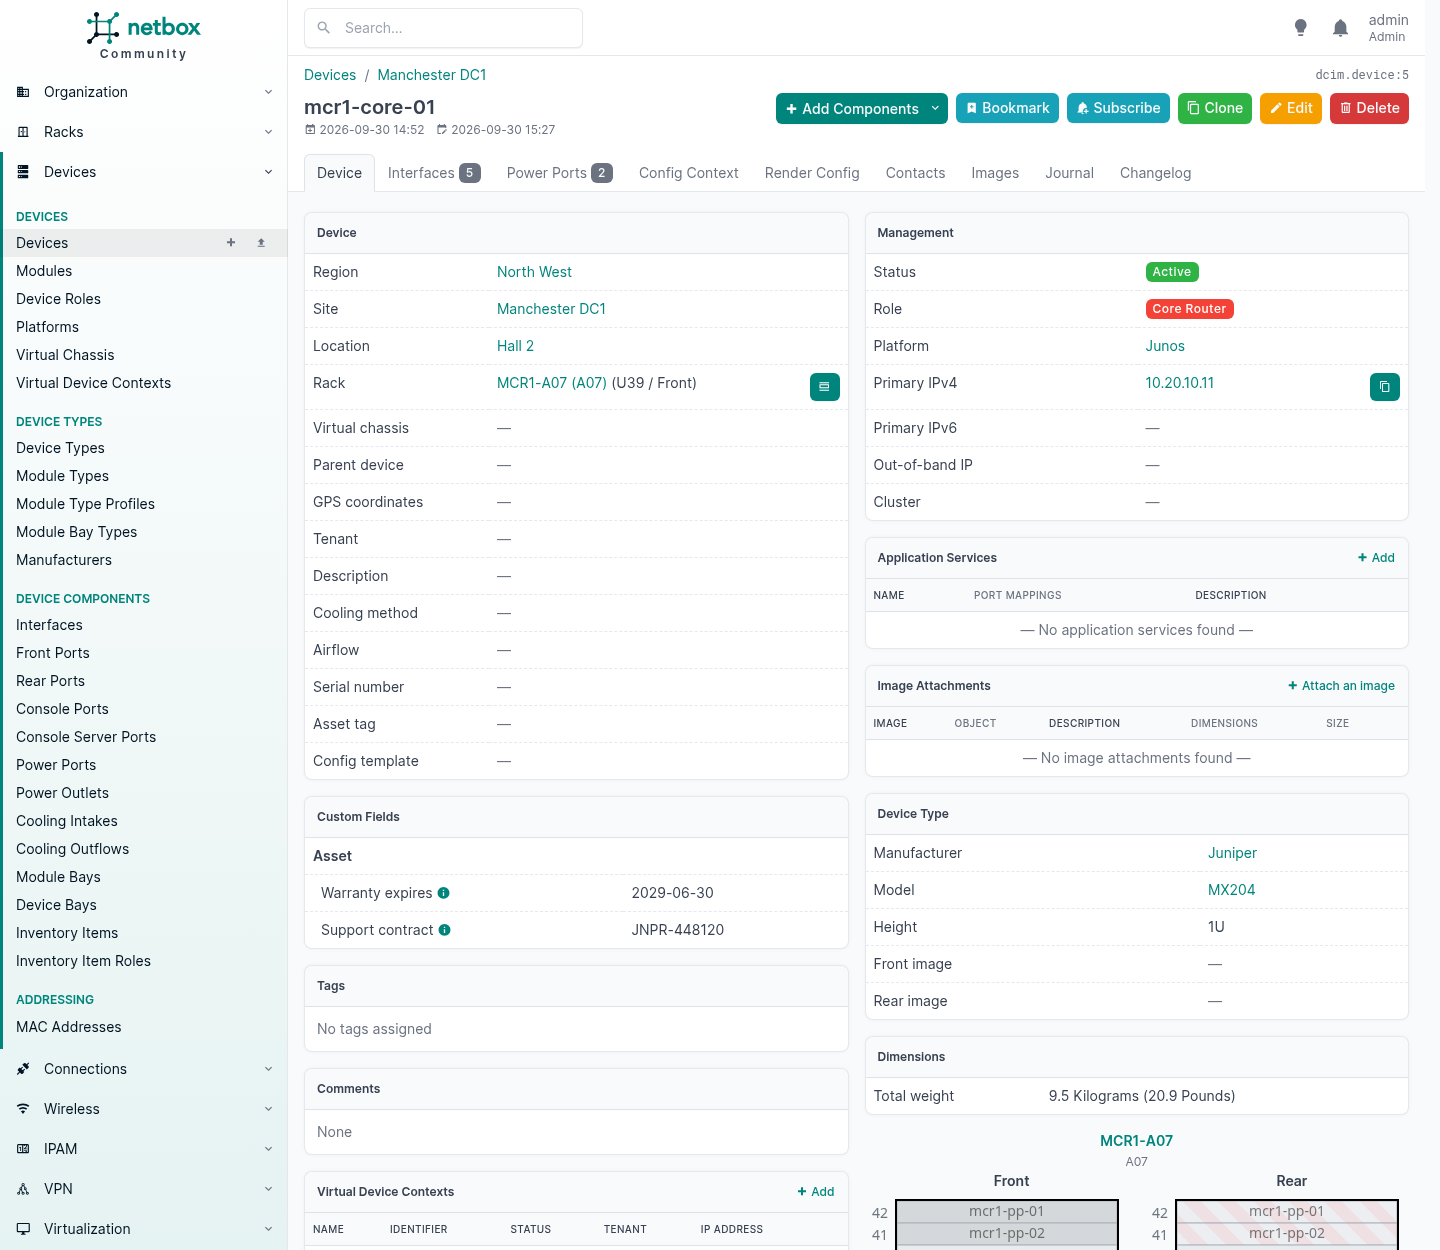Click the Organization menu icon

23,92
